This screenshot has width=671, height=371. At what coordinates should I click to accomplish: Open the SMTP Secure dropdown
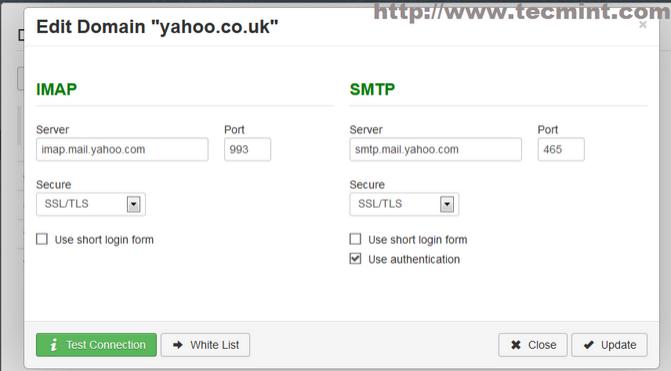pyautogui.click(x=404, y=204)
